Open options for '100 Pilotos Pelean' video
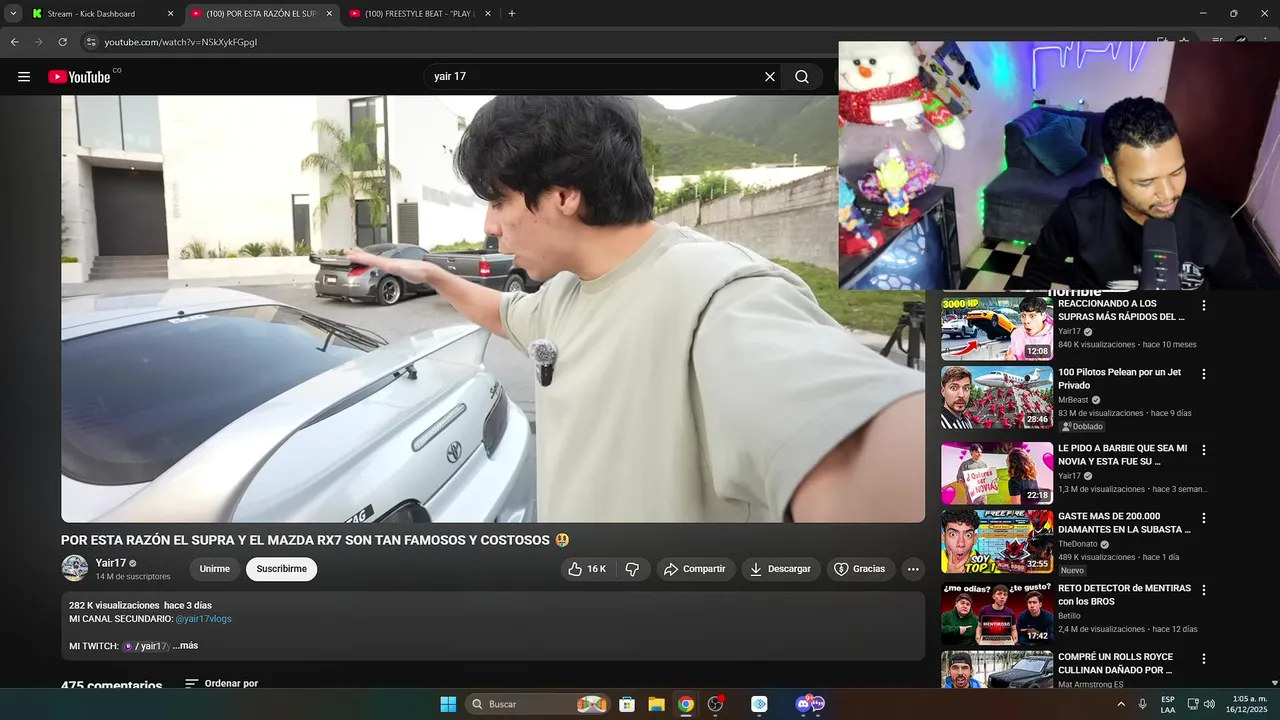Screen dimensions: 1280x720 pos(1204,374)
